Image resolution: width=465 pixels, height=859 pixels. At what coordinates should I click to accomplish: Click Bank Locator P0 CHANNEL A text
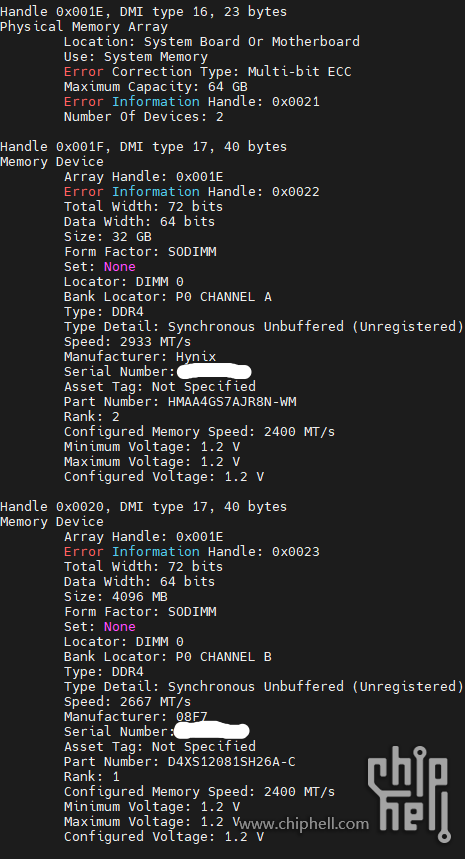click(168, 297)
